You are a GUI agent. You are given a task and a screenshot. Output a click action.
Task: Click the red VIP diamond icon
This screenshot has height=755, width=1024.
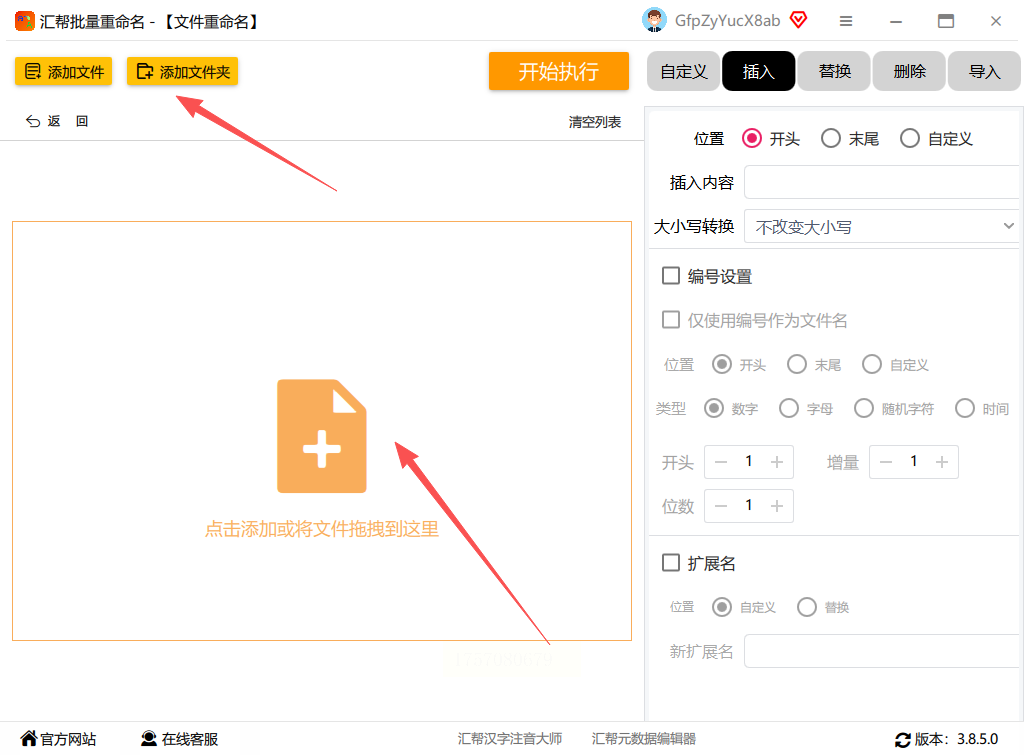point(798,20)
